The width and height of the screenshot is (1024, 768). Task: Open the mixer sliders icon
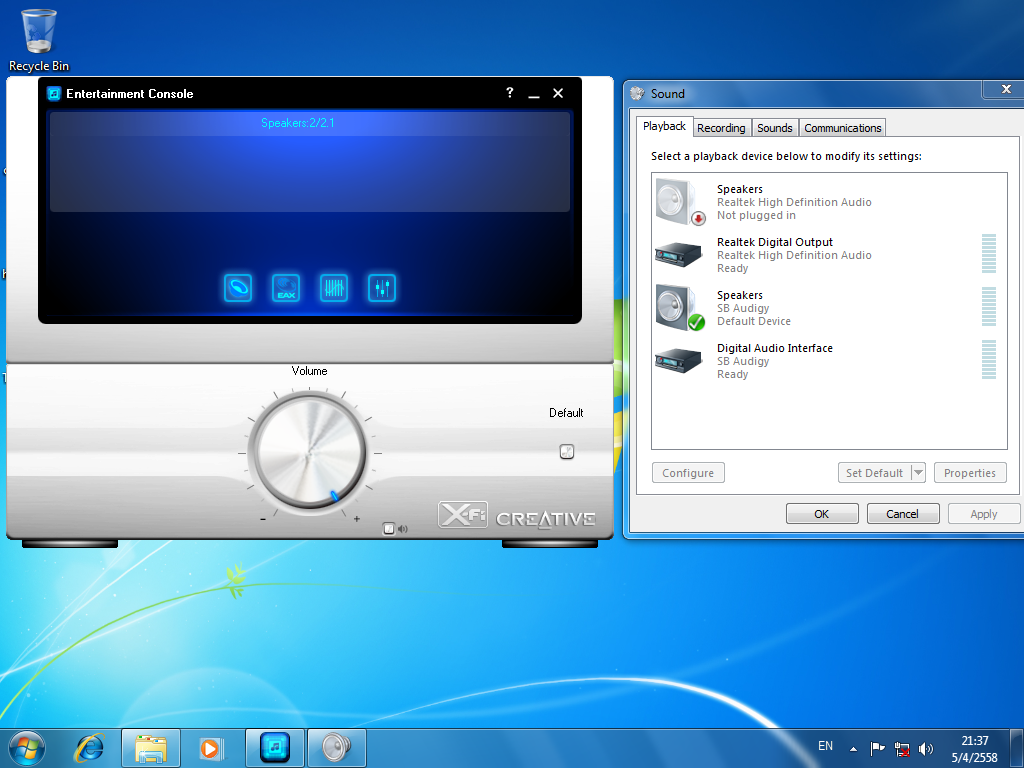(382, 288)
